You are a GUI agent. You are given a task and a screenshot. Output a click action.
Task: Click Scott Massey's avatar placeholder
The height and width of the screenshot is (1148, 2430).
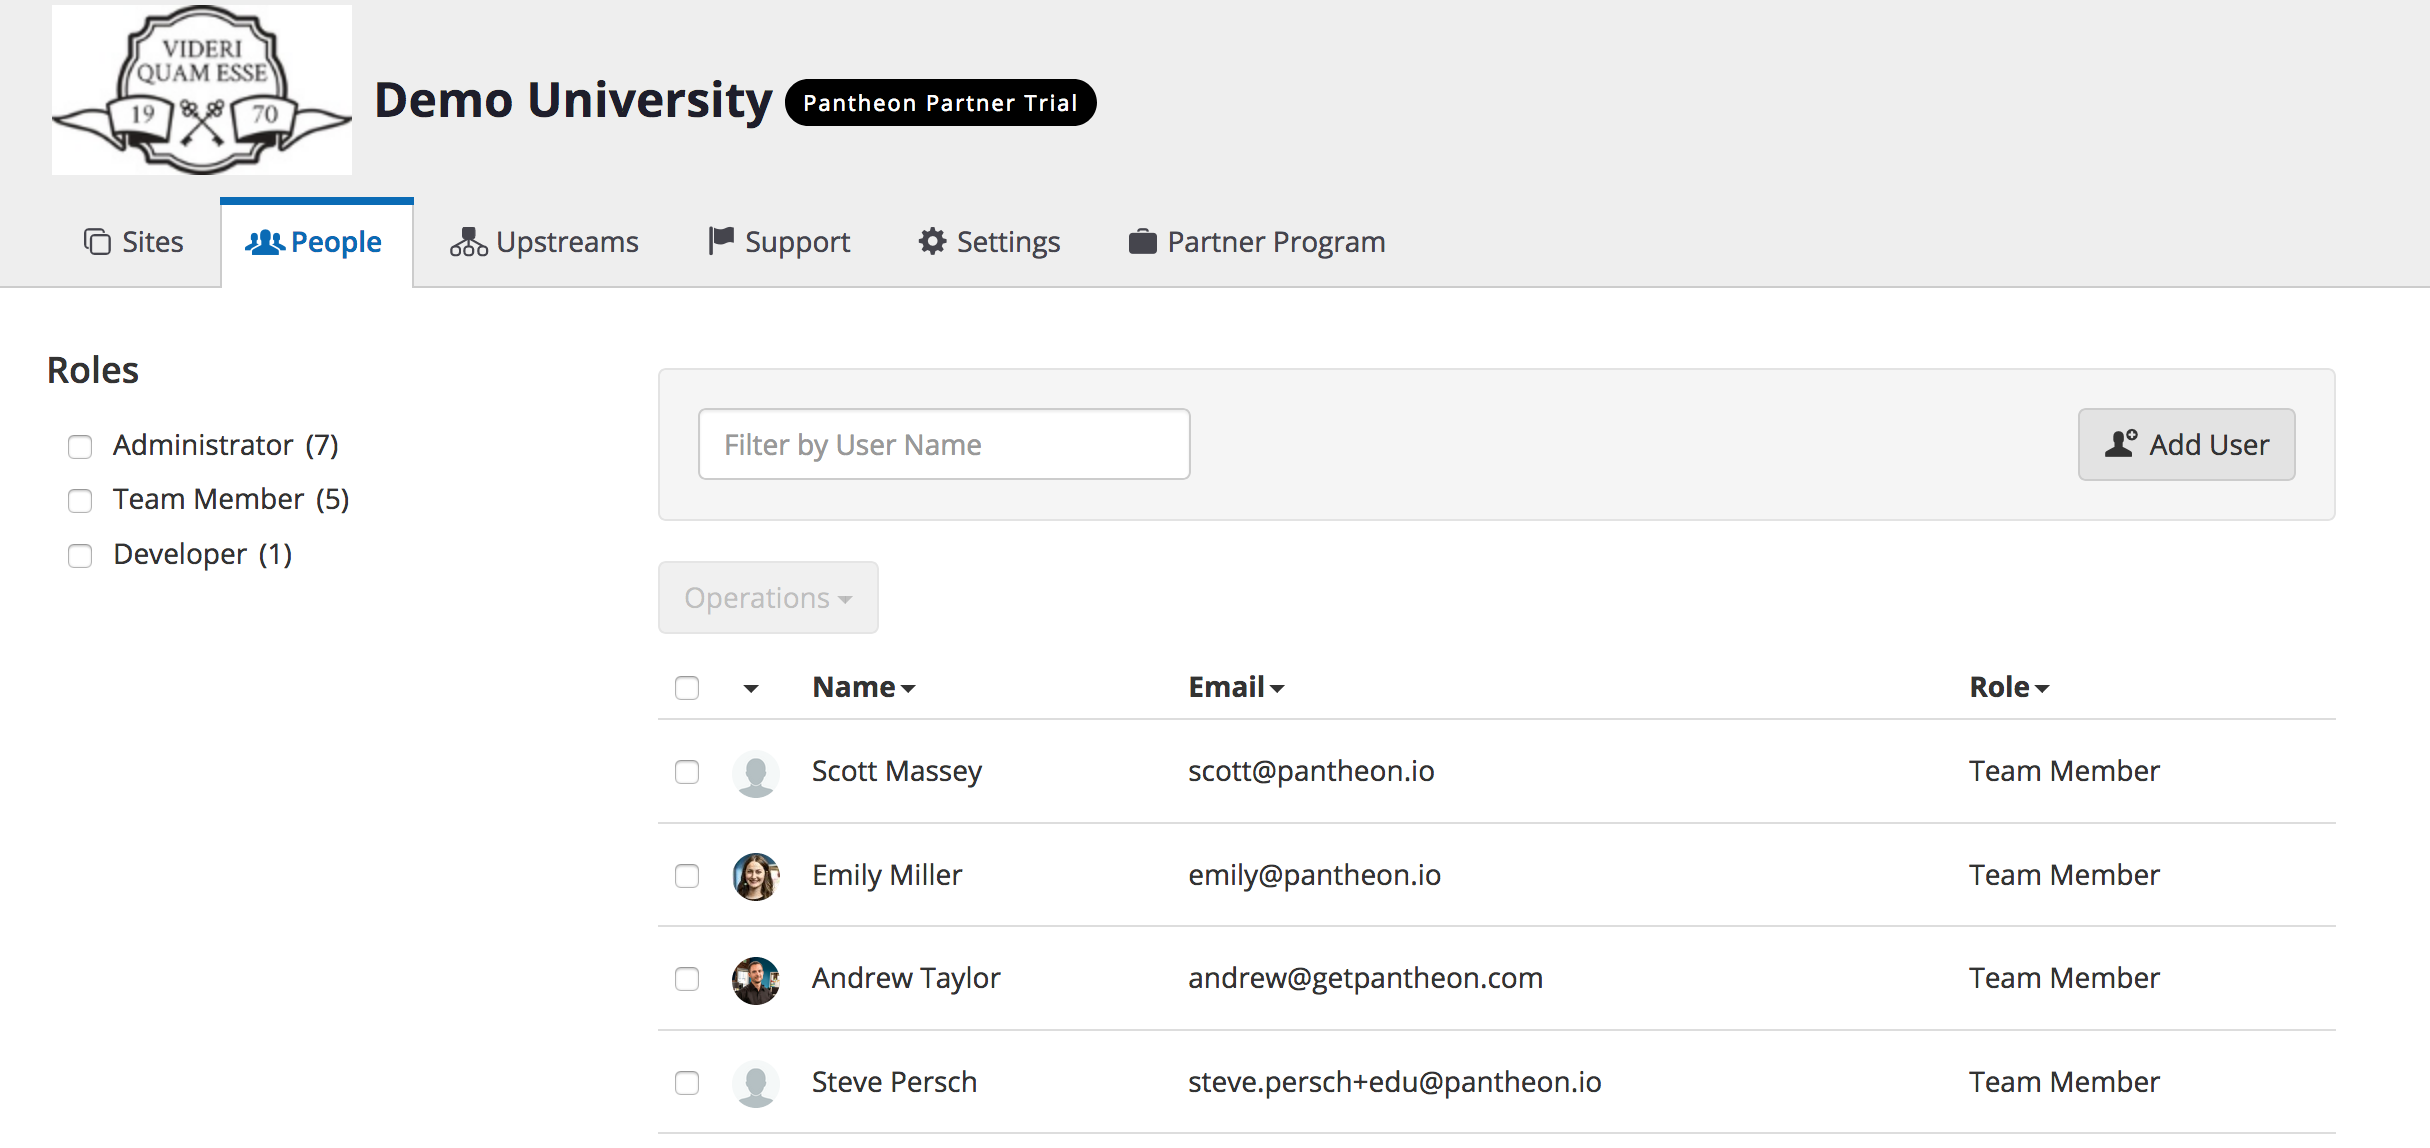click(756, 773)
